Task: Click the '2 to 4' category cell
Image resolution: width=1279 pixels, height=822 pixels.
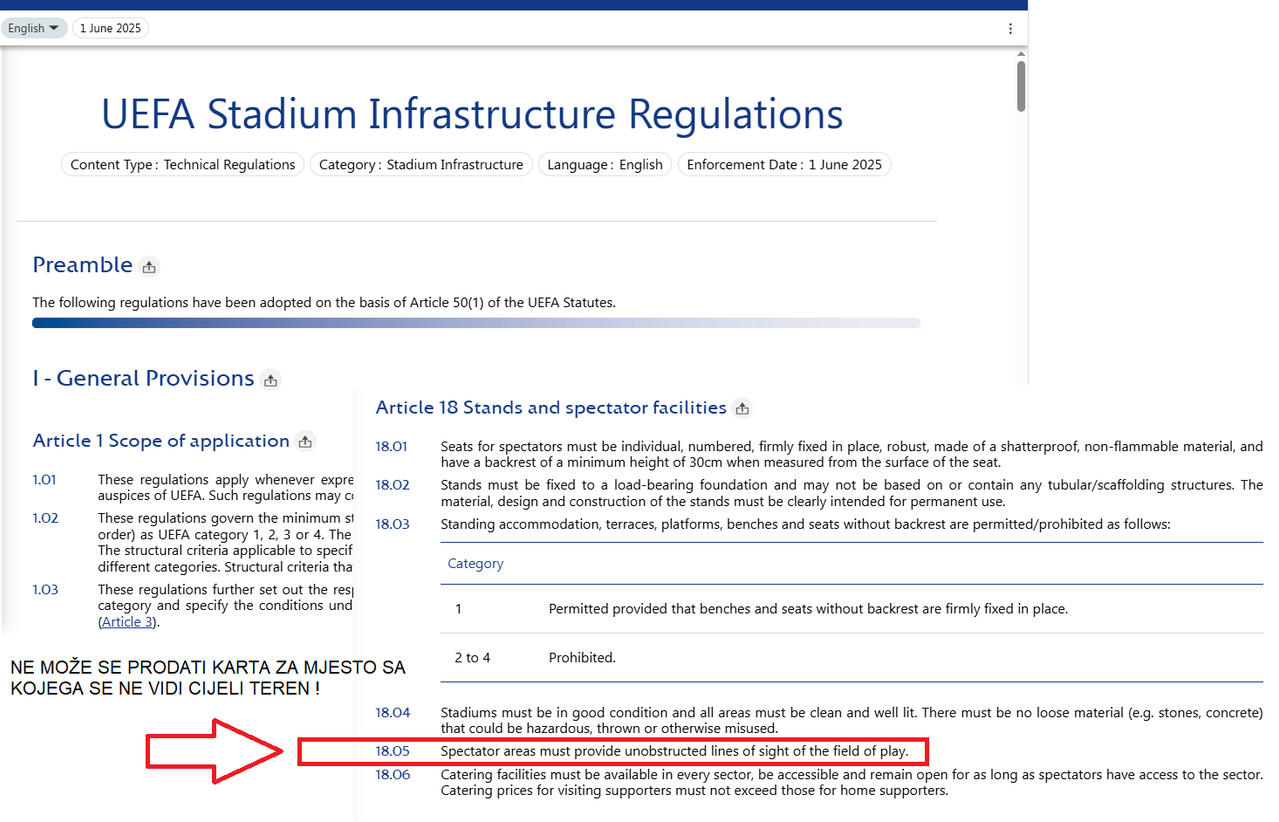Action: [x=472, y=658]
